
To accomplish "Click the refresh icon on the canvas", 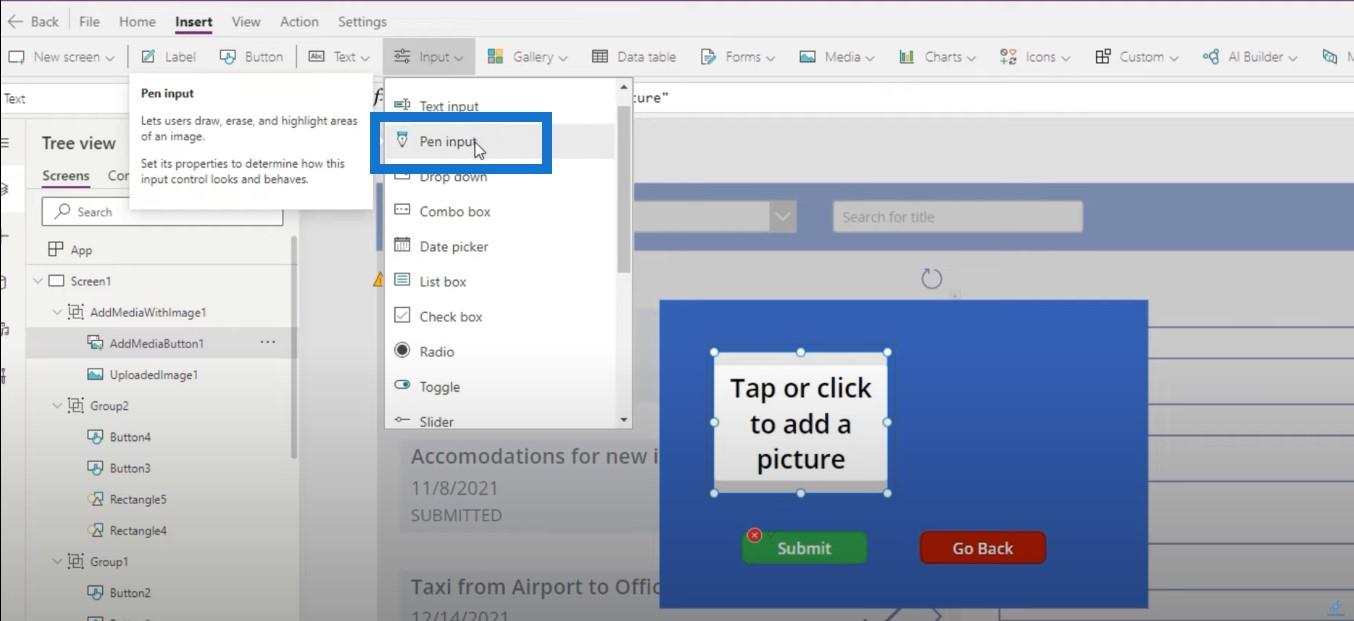I will pos(931,278).
